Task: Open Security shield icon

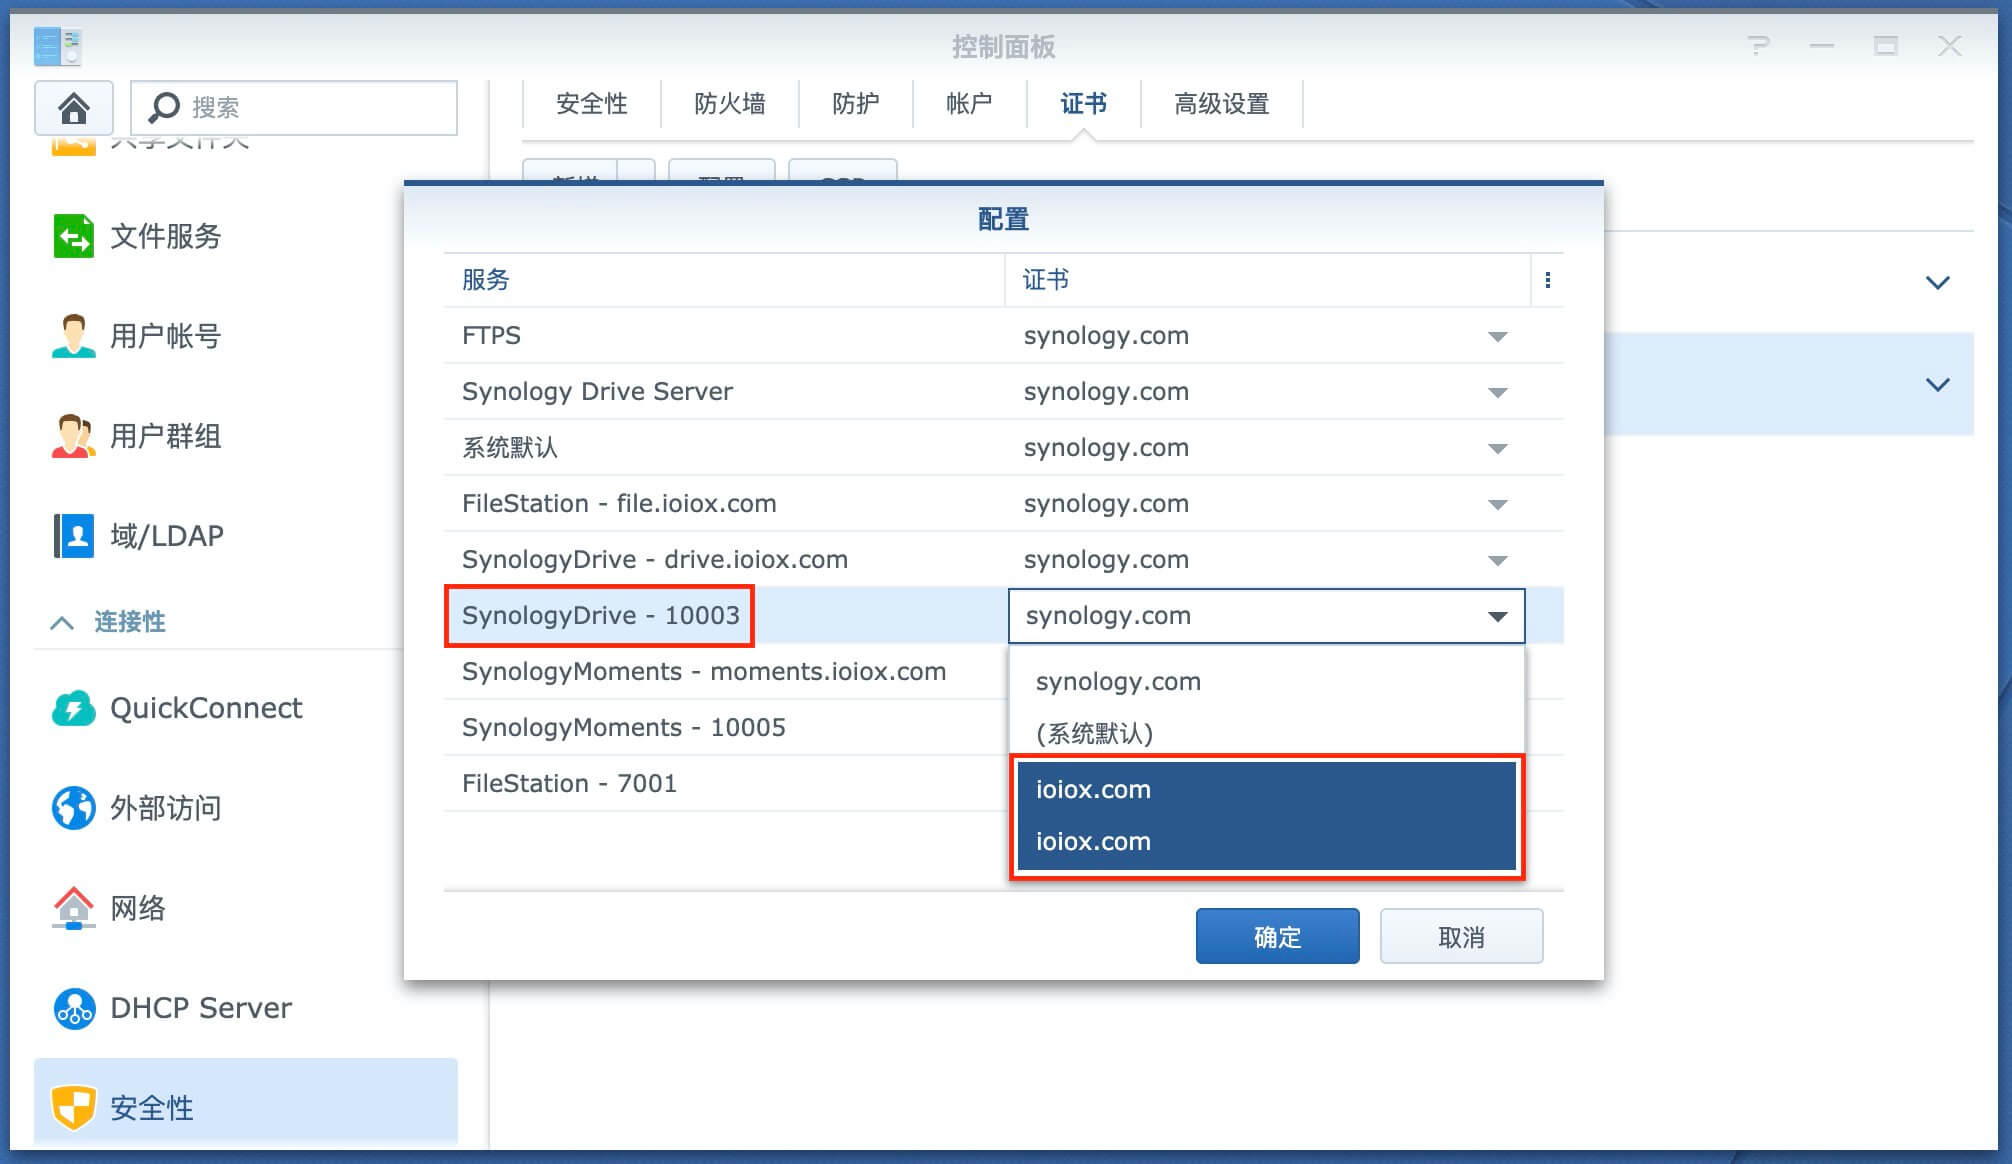Action: pos(74,1108)
